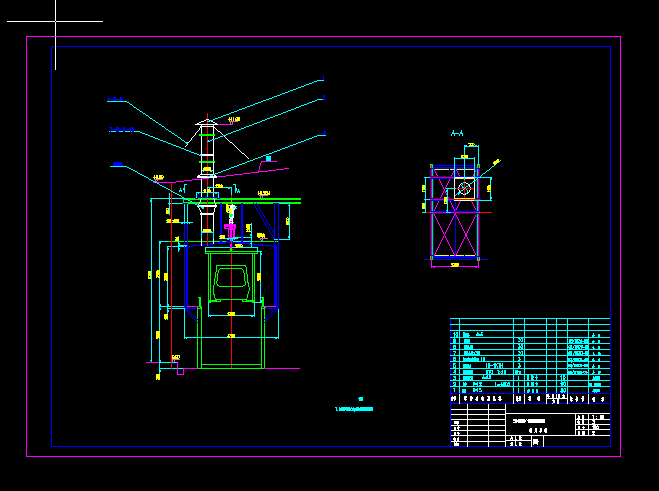This screenshot has width=659, height=491.
Task: Select the white ventilator cap atop the stack
Action: [x=206, y=123]
